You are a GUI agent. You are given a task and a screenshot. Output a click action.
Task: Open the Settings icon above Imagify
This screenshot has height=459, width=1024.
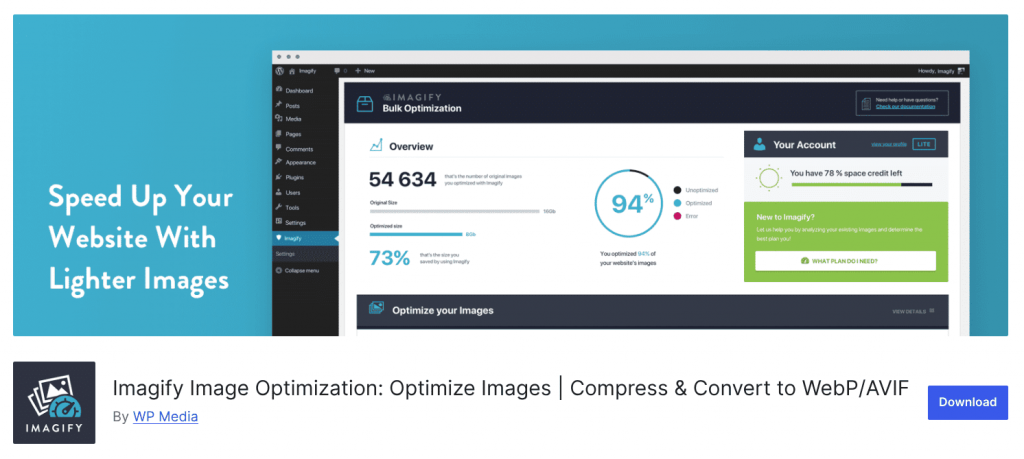(279, 222)
